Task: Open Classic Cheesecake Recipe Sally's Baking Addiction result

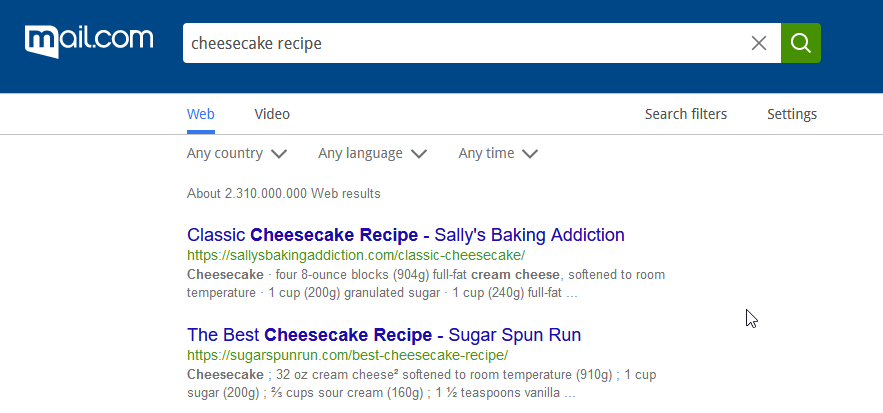Action: (405, 235)
